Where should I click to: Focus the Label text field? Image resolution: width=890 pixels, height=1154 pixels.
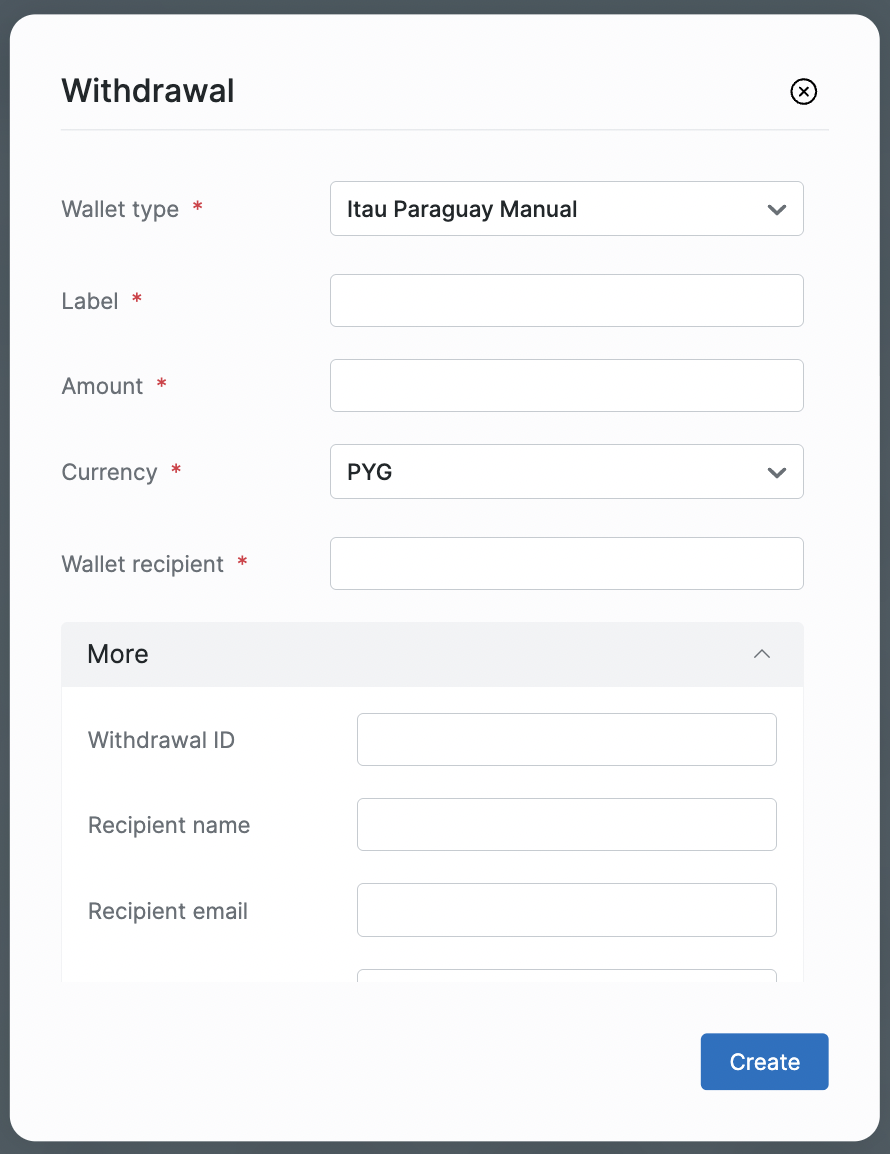point(566,300)
